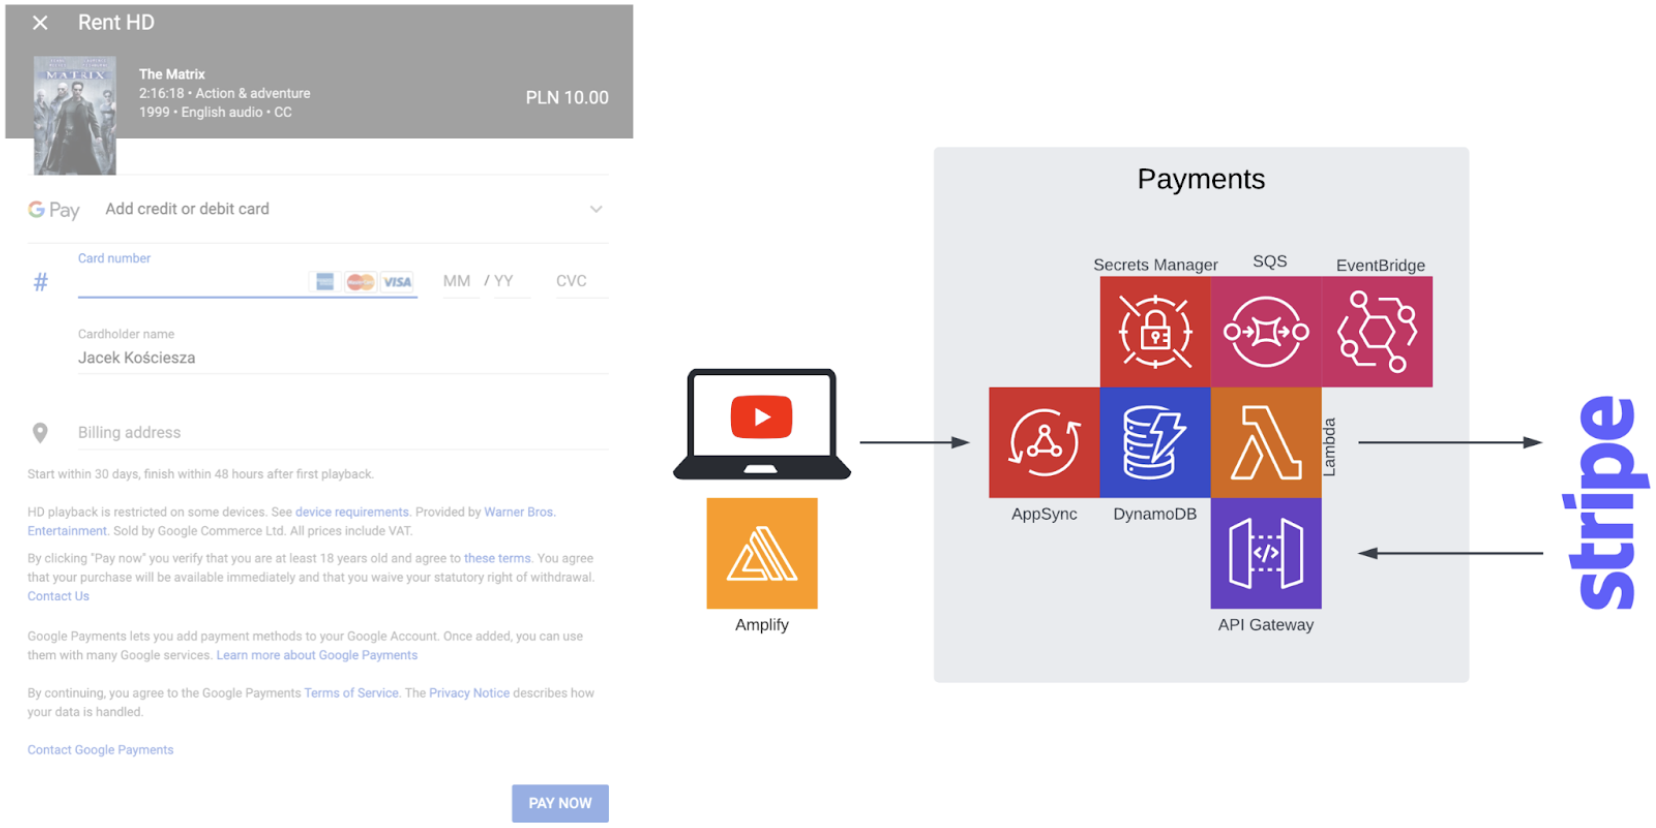This screenshot has width=1656, height=828.
Task: Click the Secrets Manager label text
Action: tap(1155, 265)
